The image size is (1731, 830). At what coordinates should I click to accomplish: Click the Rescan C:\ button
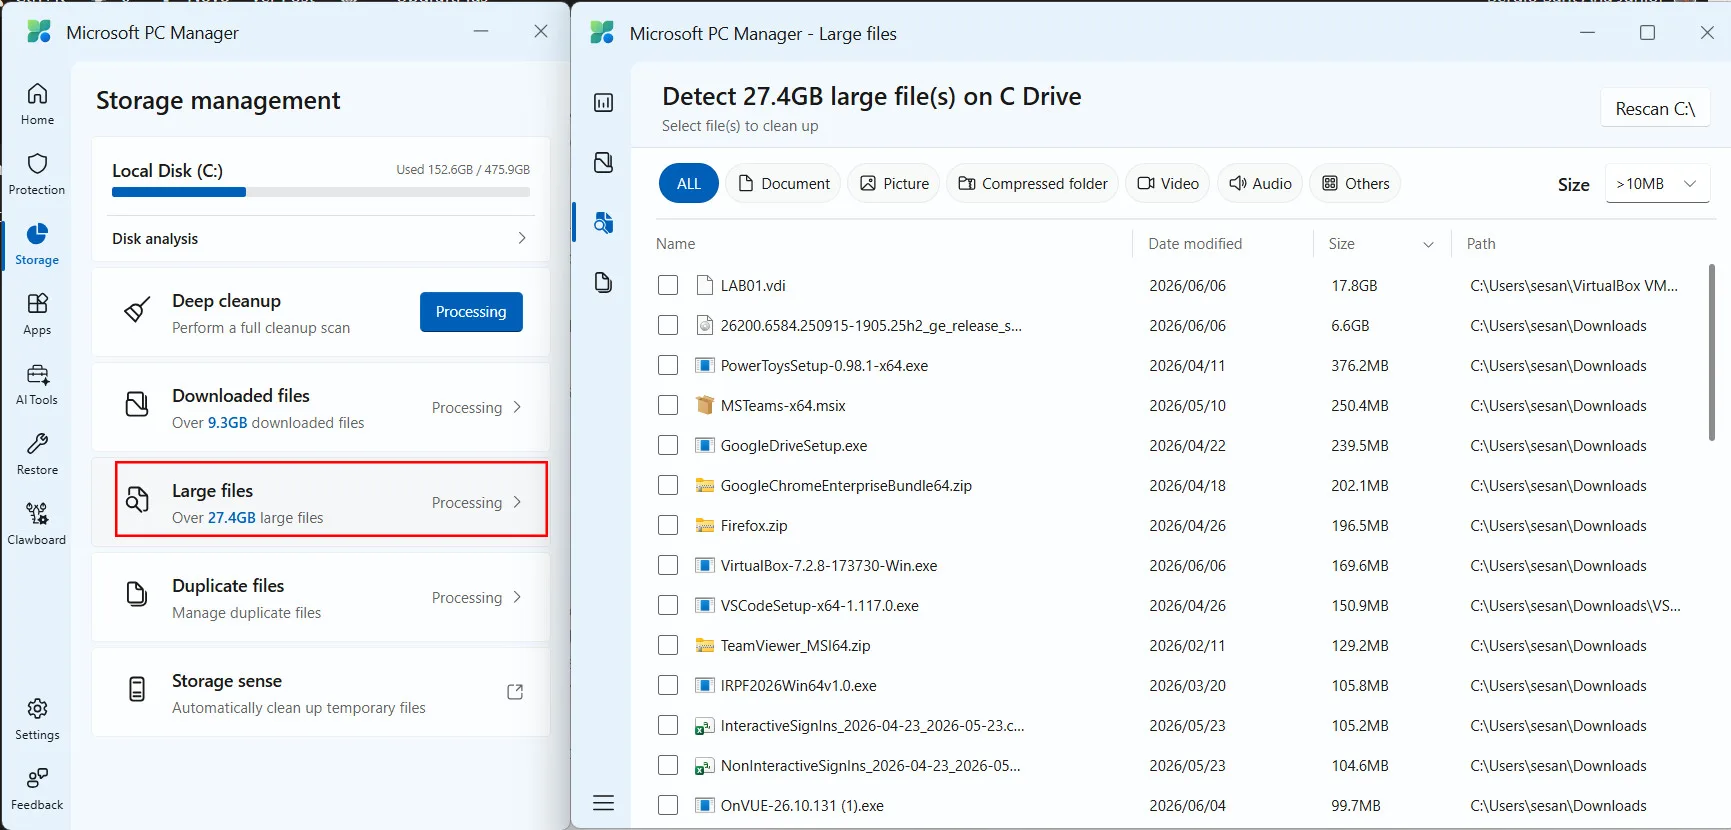pyautogui.click(x=1655, y=108)
